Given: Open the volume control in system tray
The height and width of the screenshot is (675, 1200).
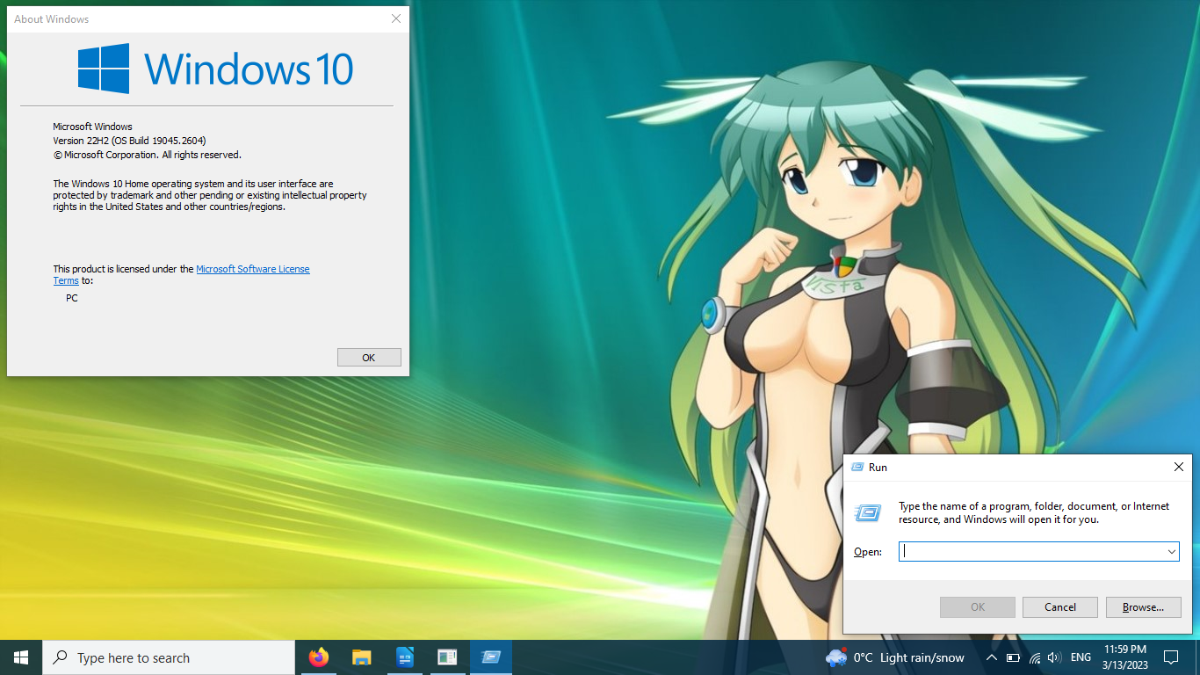Looking at the screenshot, I should [x=1054, y=658].
